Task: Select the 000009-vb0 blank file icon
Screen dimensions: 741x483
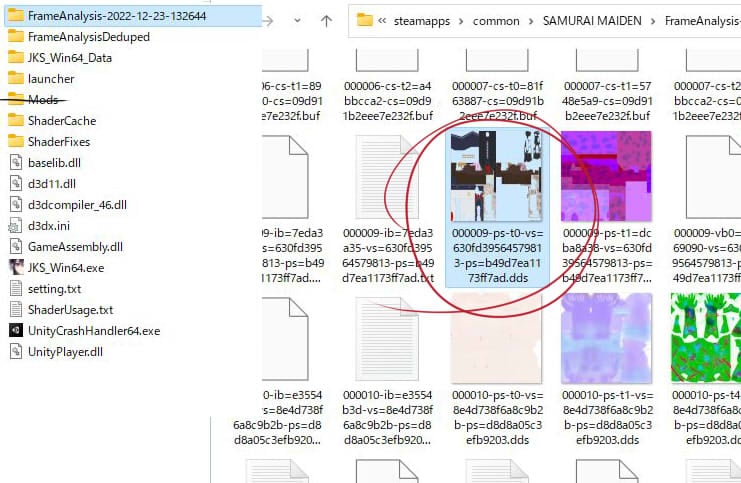Action: (x=714, y=178)
